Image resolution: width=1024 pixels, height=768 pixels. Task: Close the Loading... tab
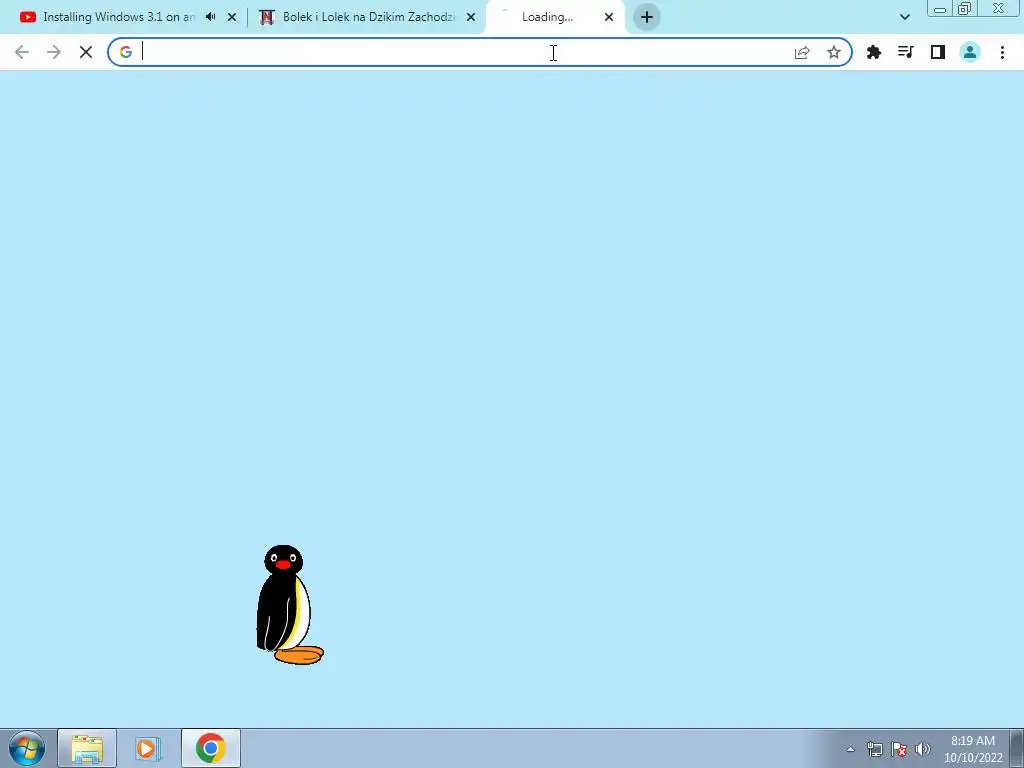[609, 17]
